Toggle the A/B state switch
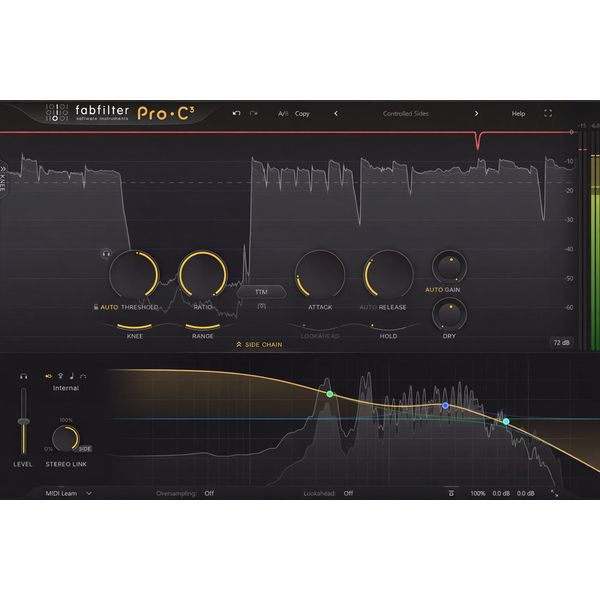 click(x=283, y=114)
